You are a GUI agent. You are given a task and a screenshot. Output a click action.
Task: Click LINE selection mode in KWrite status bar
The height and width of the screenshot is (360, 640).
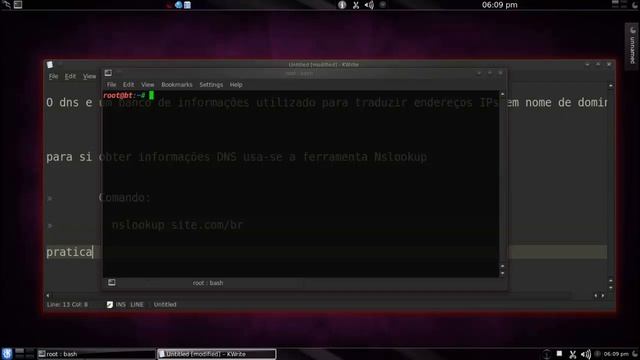click(x=137, y=304)
